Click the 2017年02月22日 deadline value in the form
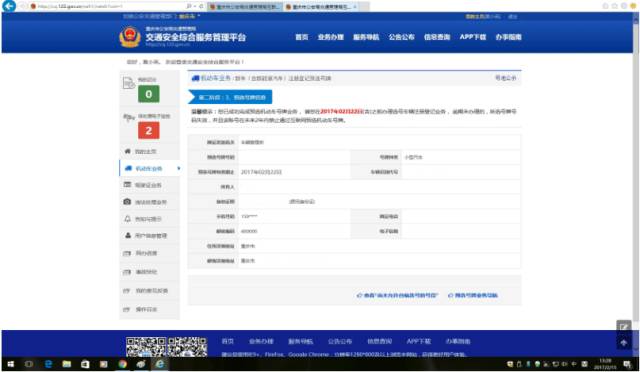This screenshot has width=640, height=372. pos(261,172)
